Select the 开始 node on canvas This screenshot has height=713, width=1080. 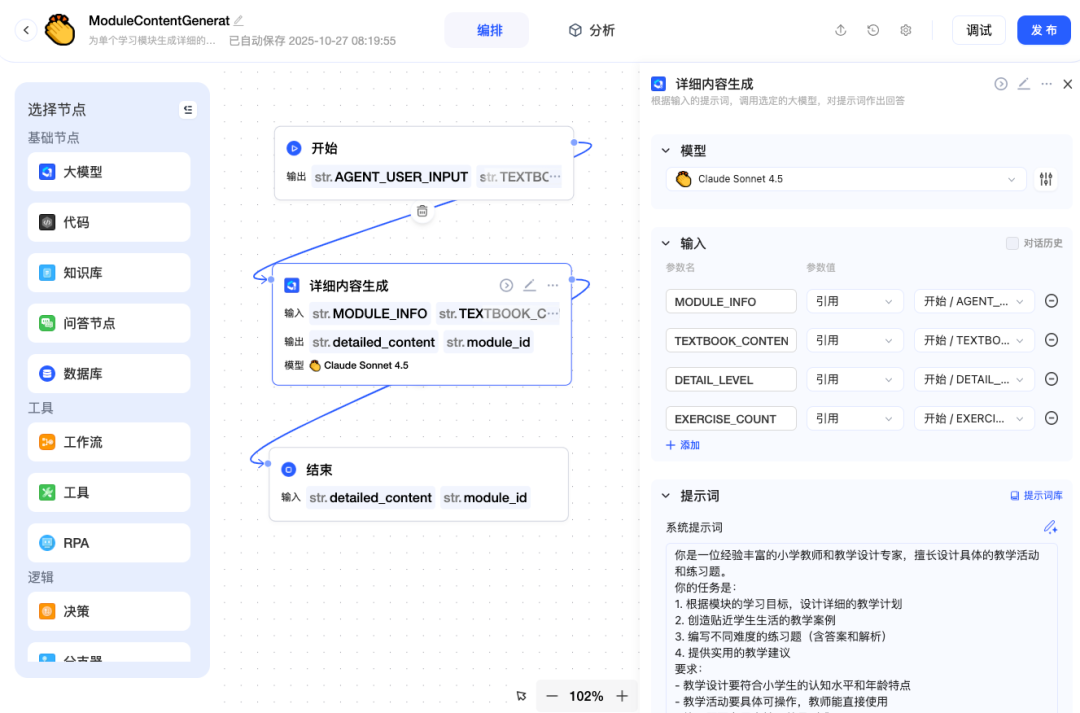[424, 163]
